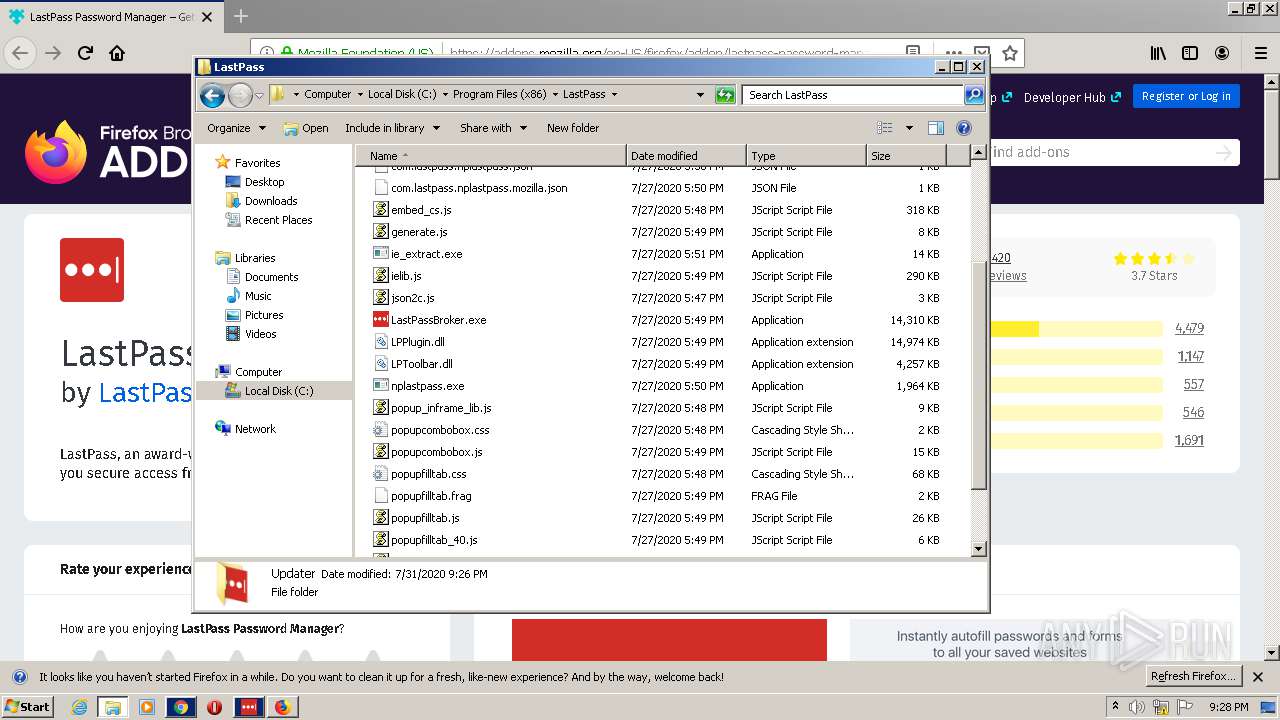Click the Explorer forward navigation arrow
Viewport: 1280px width, 720px height.
240,95
